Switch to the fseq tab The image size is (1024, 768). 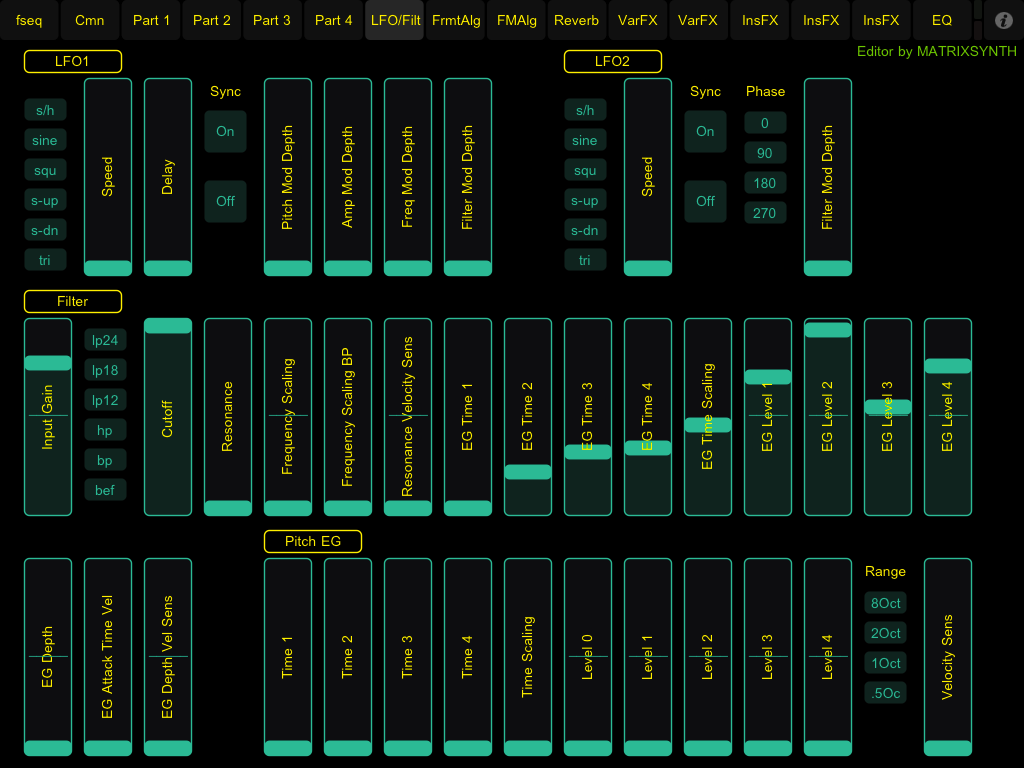click(30, 20)
